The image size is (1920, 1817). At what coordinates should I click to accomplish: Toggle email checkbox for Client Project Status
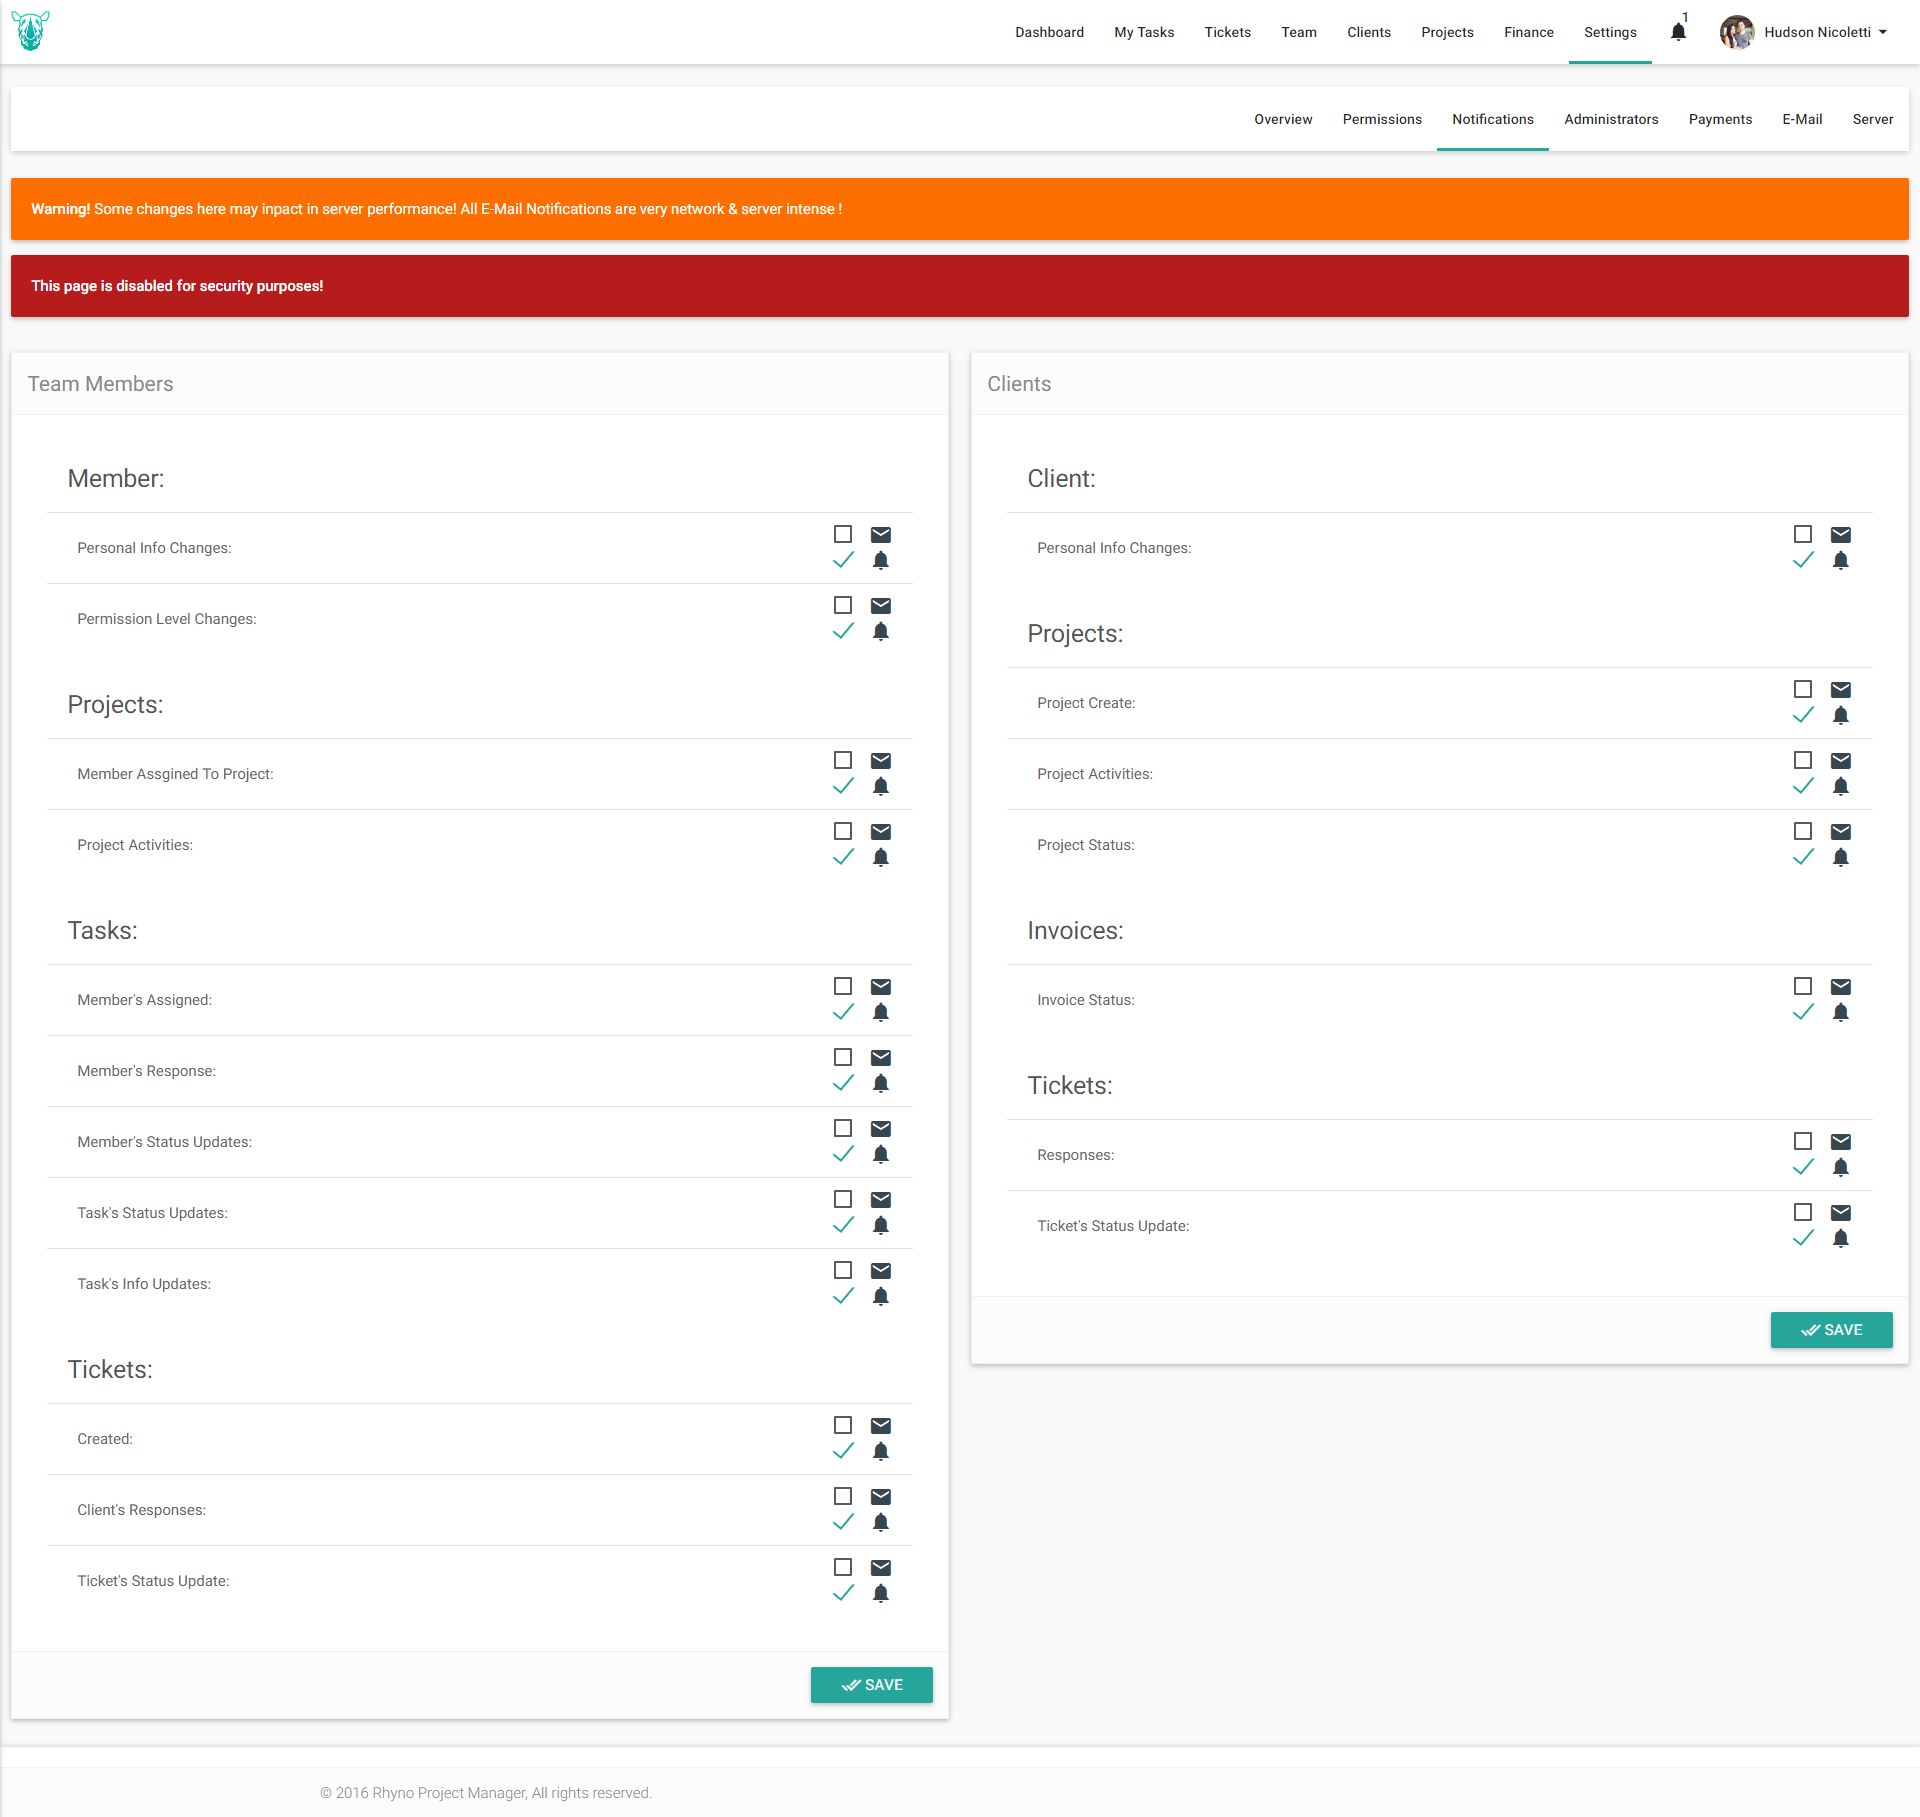click(1803, 832)
